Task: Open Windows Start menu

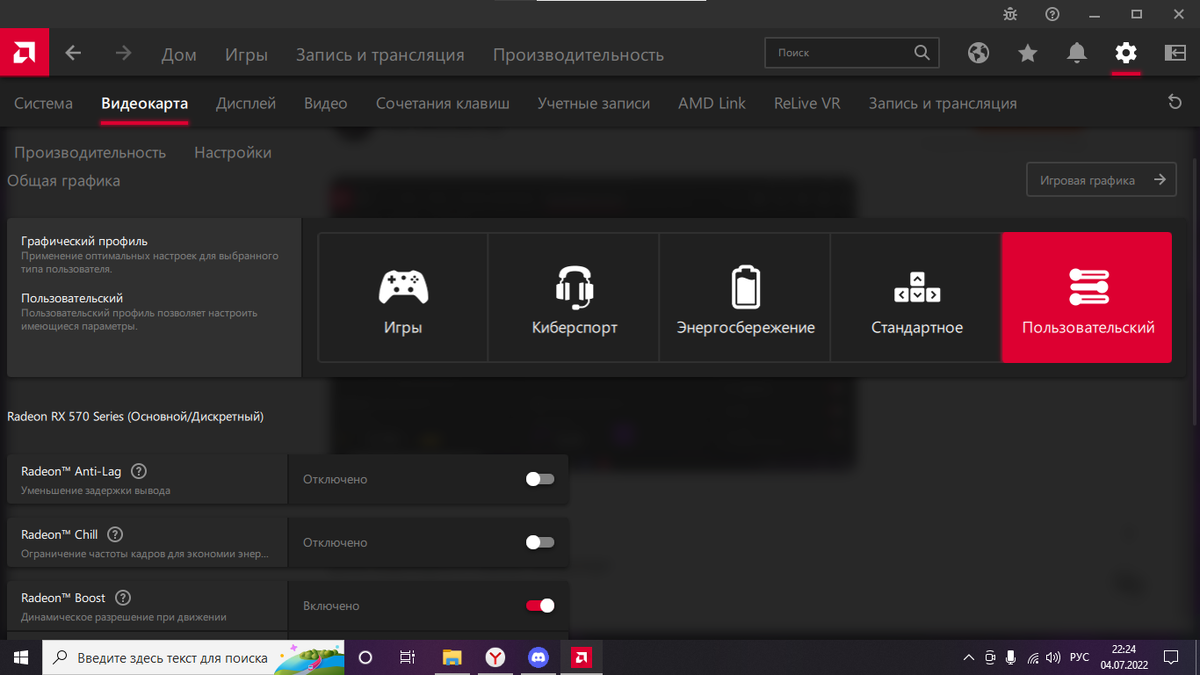Action: 20,657
